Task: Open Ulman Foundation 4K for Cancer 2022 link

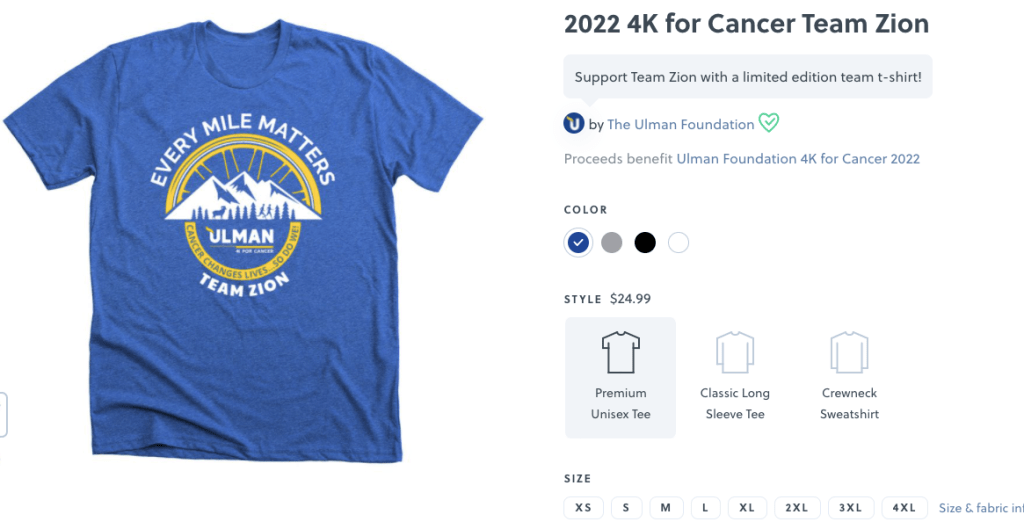Action: coord(798,159)
